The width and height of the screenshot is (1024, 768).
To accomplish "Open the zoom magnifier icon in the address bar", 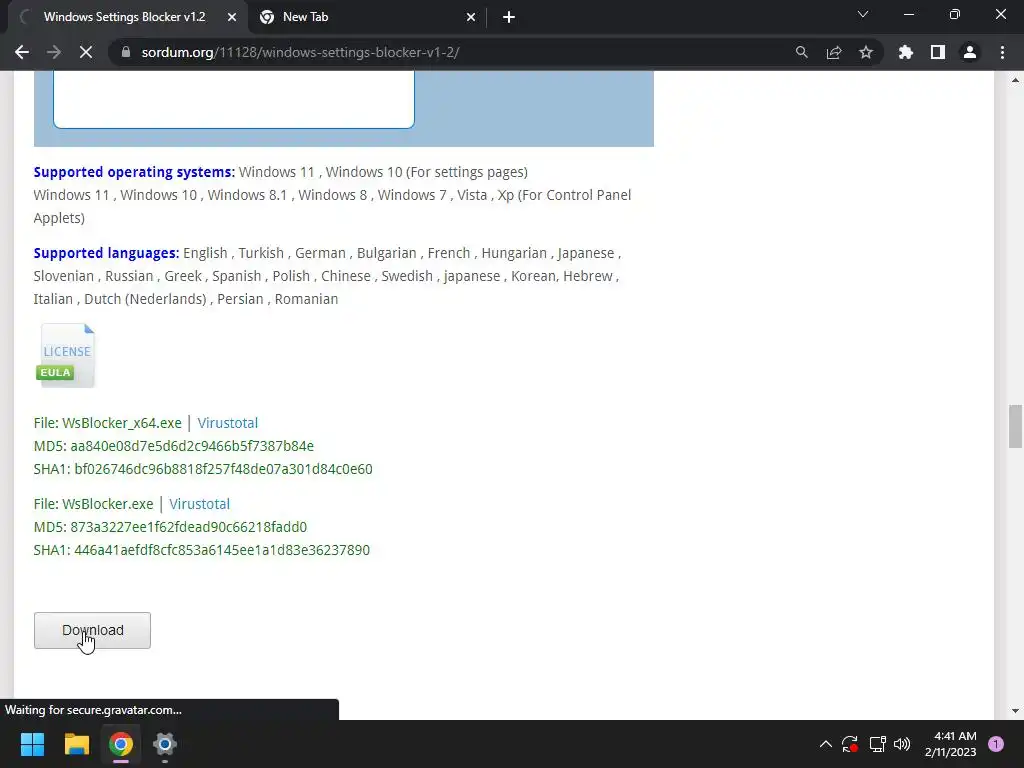I will click(801, 52).
